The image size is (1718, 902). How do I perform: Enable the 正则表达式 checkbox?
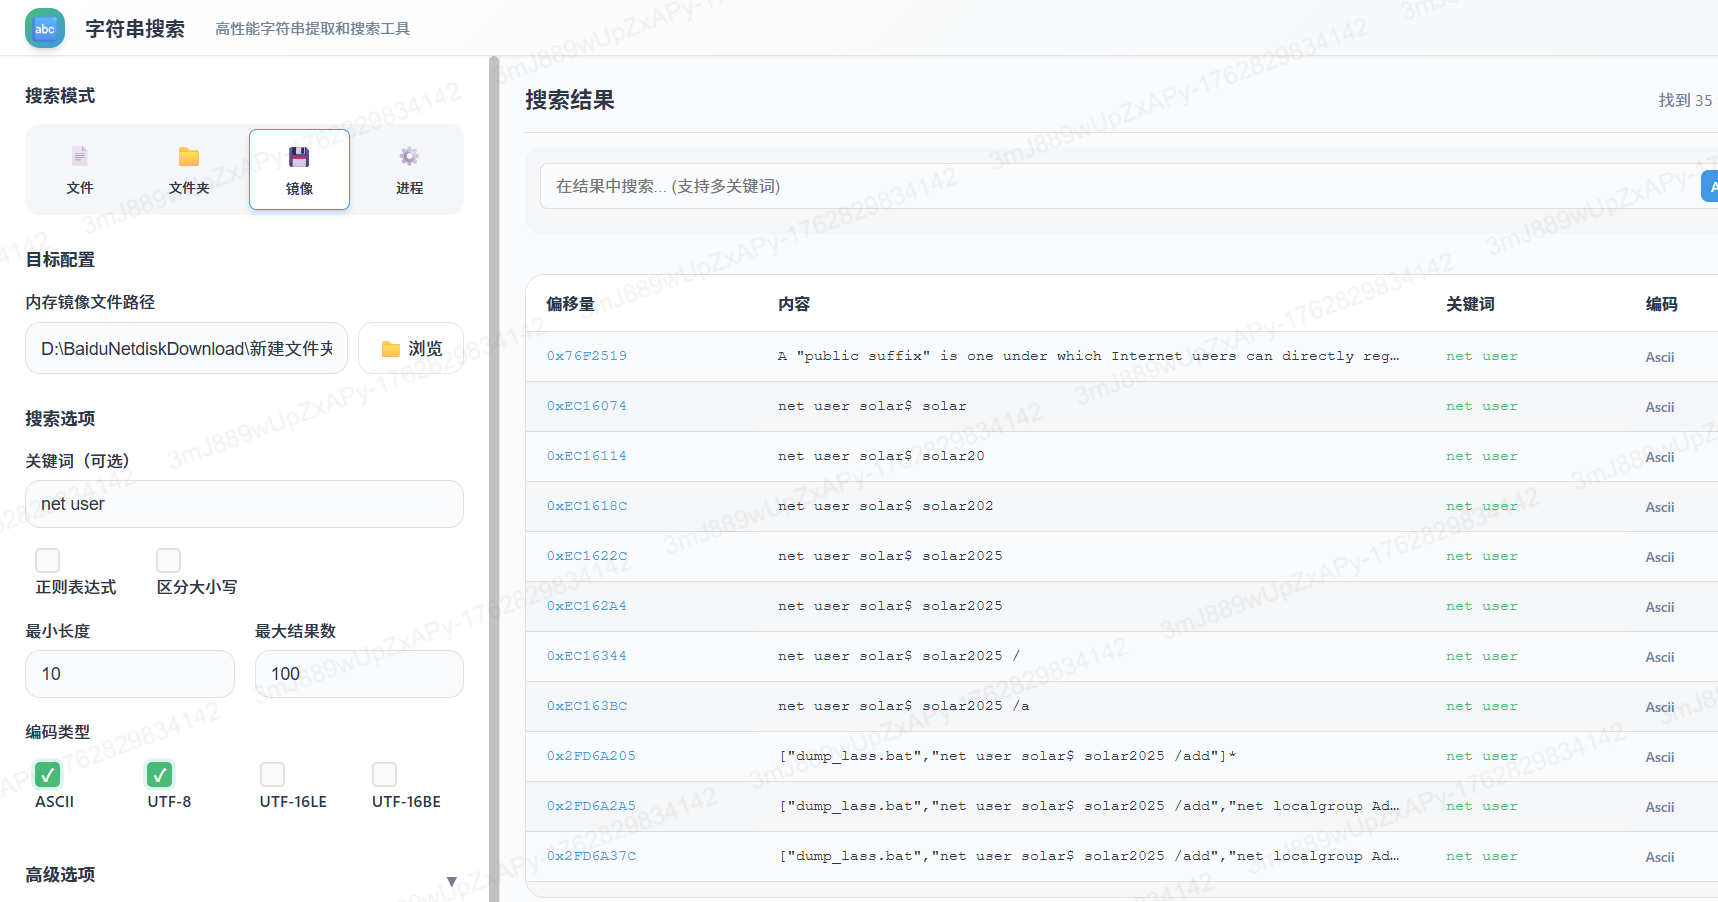(x=47, y=560)
